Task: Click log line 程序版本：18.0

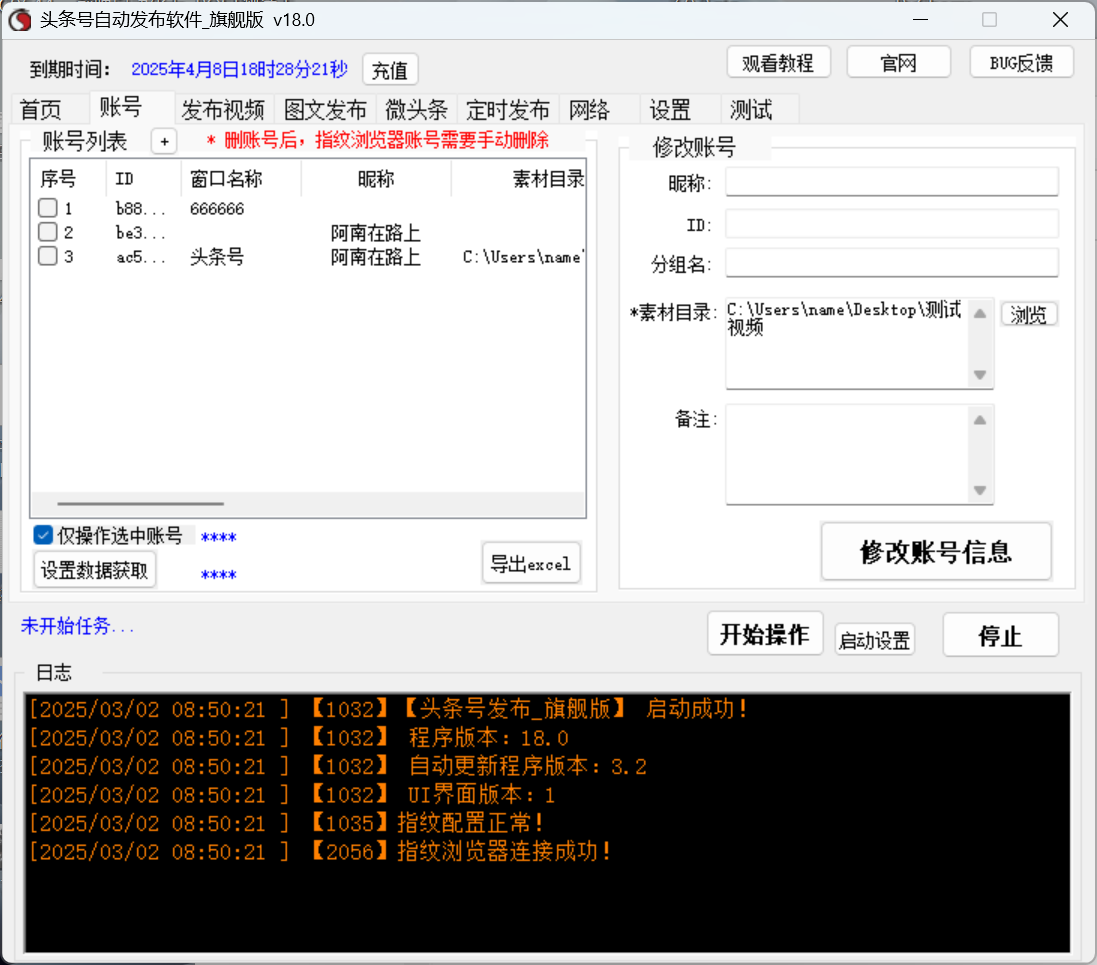Action: (x=299, y=738)
